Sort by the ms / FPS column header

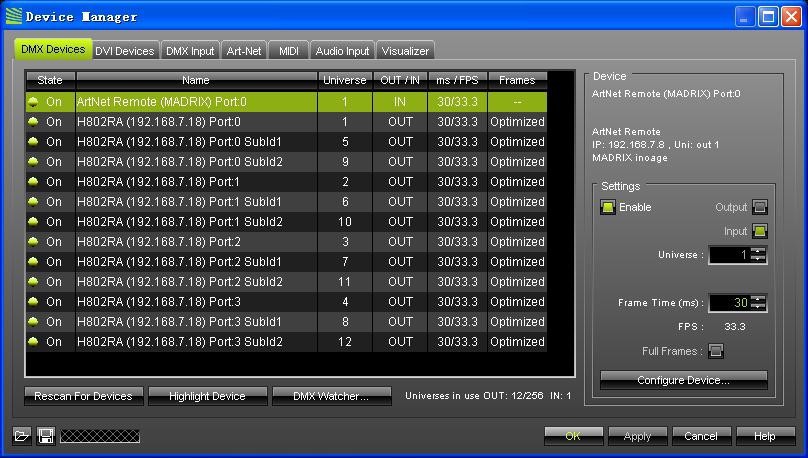pyautogui.click(x=457, y=80)
